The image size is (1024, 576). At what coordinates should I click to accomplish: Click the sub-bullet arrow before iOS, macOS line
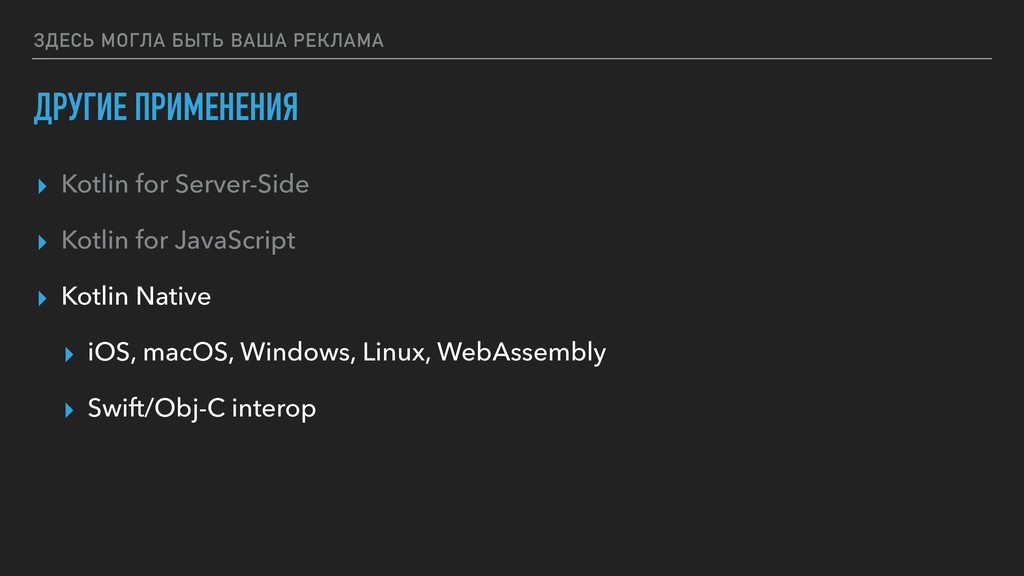[x=67, y=354]
